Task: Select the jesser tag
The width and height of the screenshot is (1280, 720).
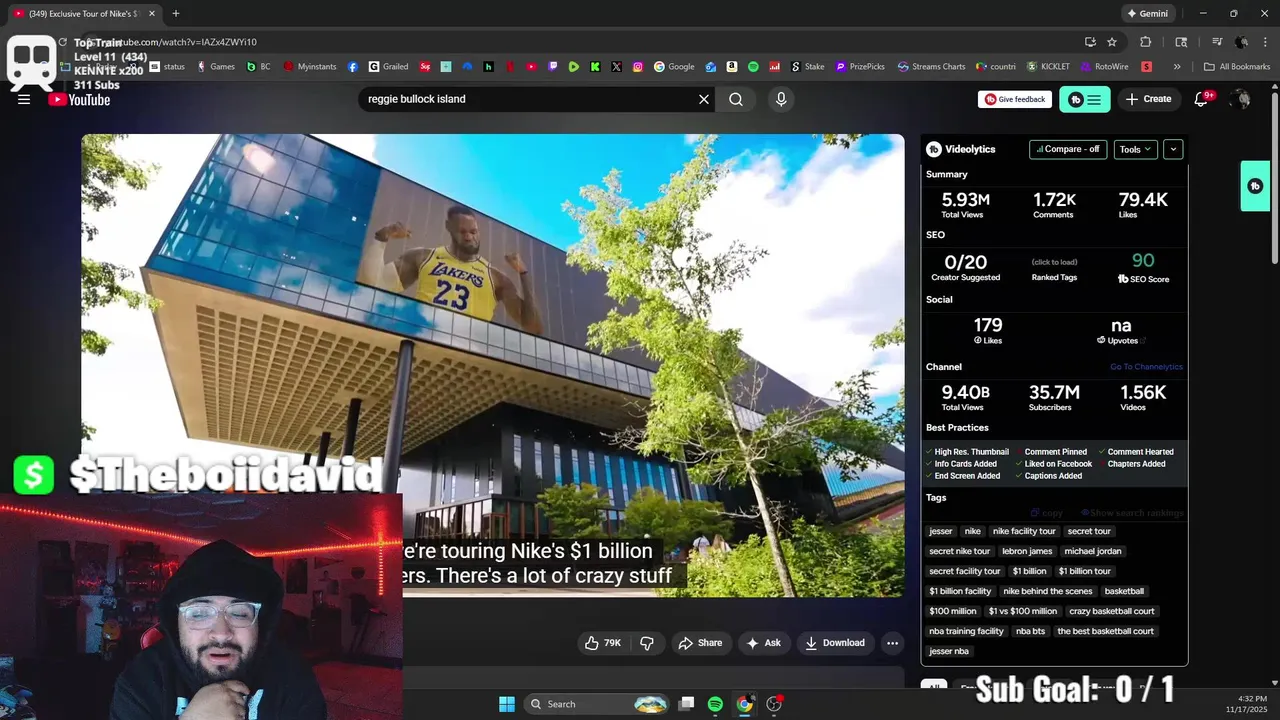Action: (941, 531)
